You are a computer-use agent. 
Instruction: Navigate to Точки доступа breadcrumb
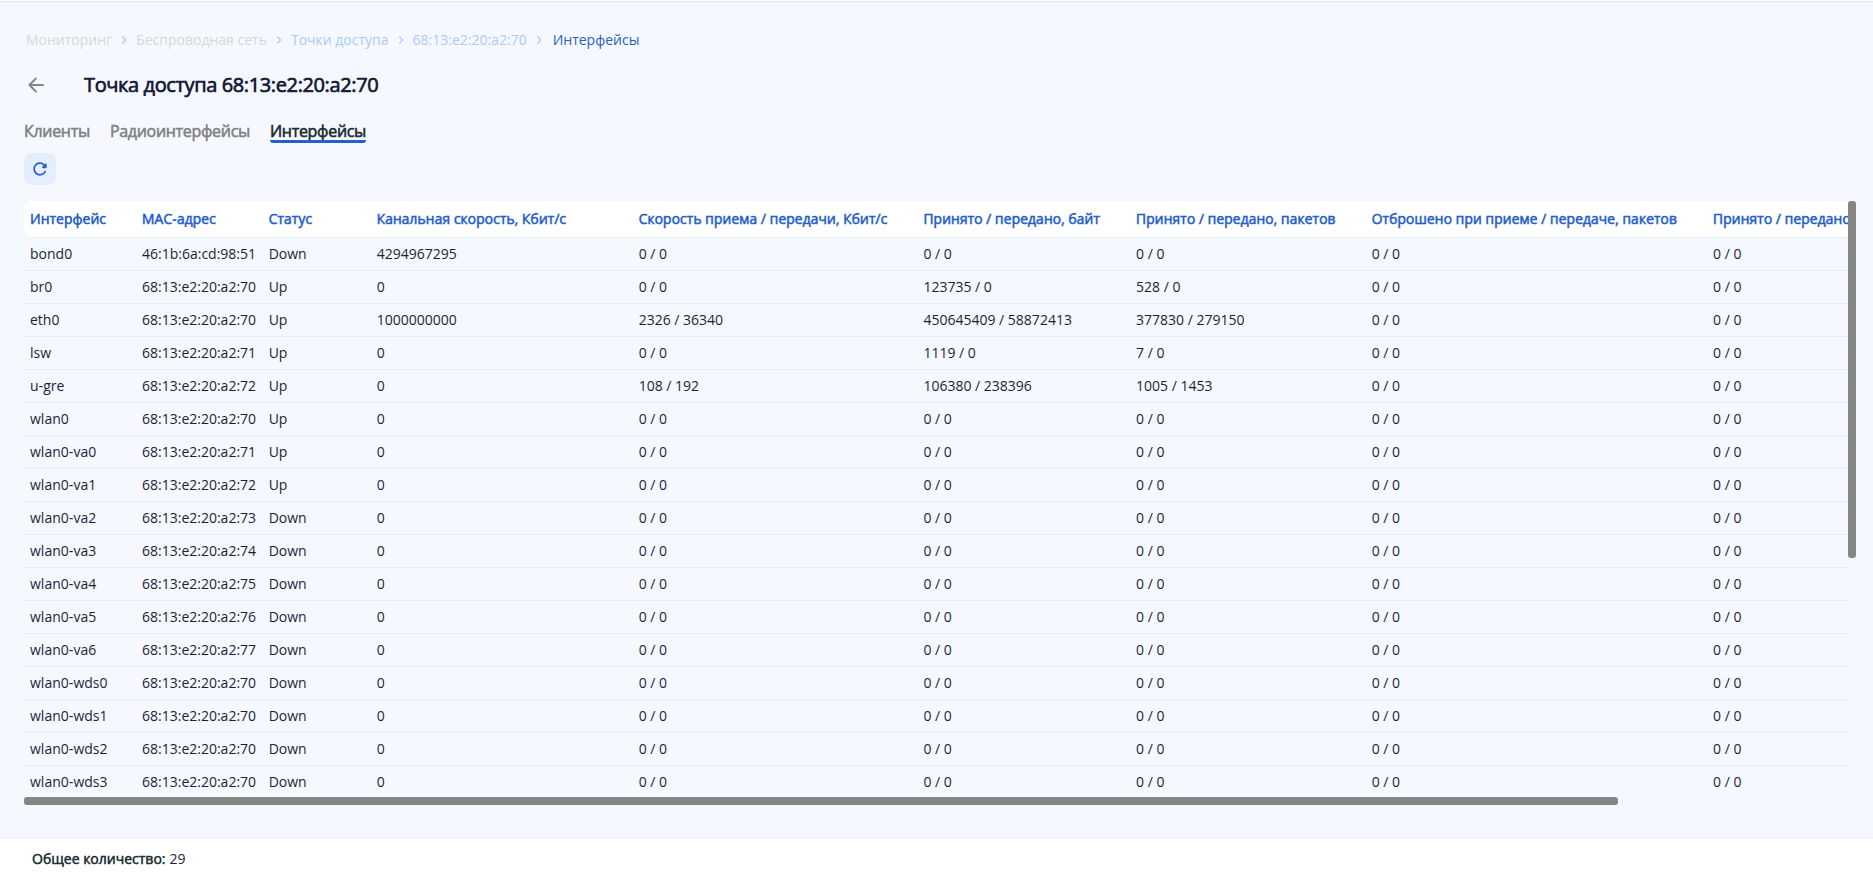click(x=339, y=40)
